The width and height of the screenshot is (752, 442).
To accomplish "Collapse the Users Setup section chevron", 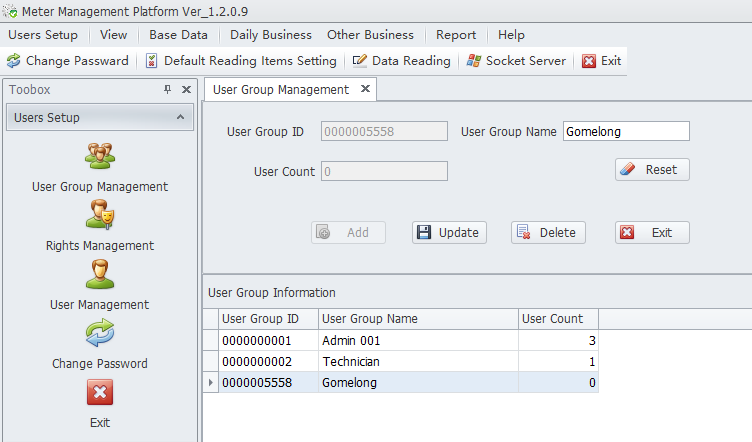I will [x=180, y=117].
